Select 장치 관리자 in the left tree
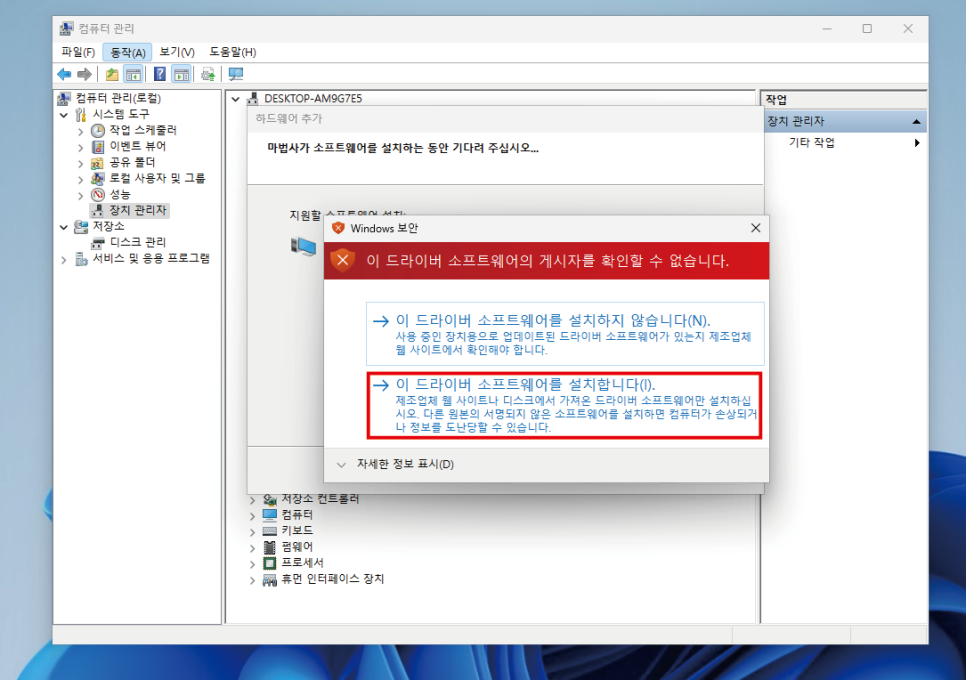The image size is (966, 680). coord(138,211)
